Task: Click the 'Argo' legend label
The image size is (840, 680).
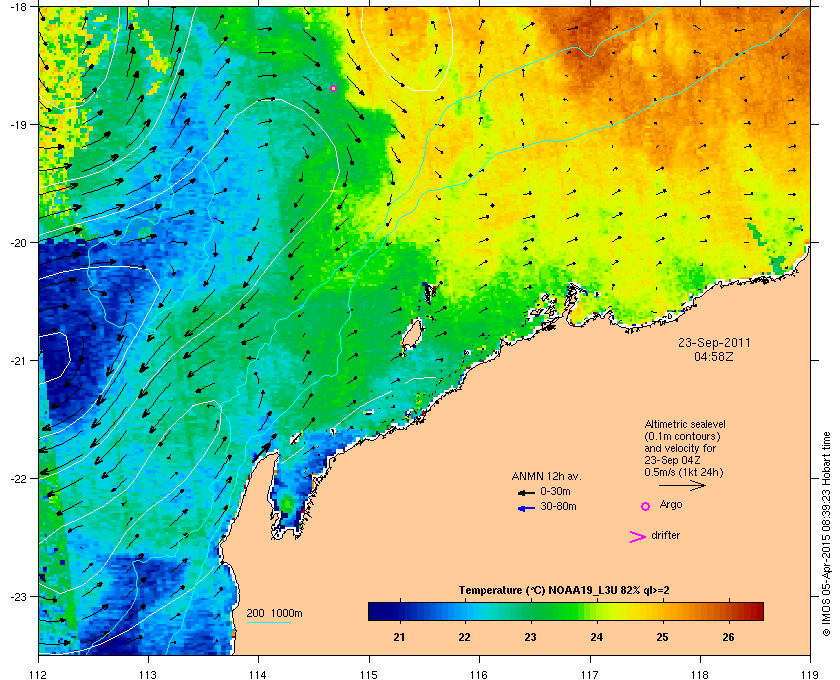Action: (x=671, y=505)
